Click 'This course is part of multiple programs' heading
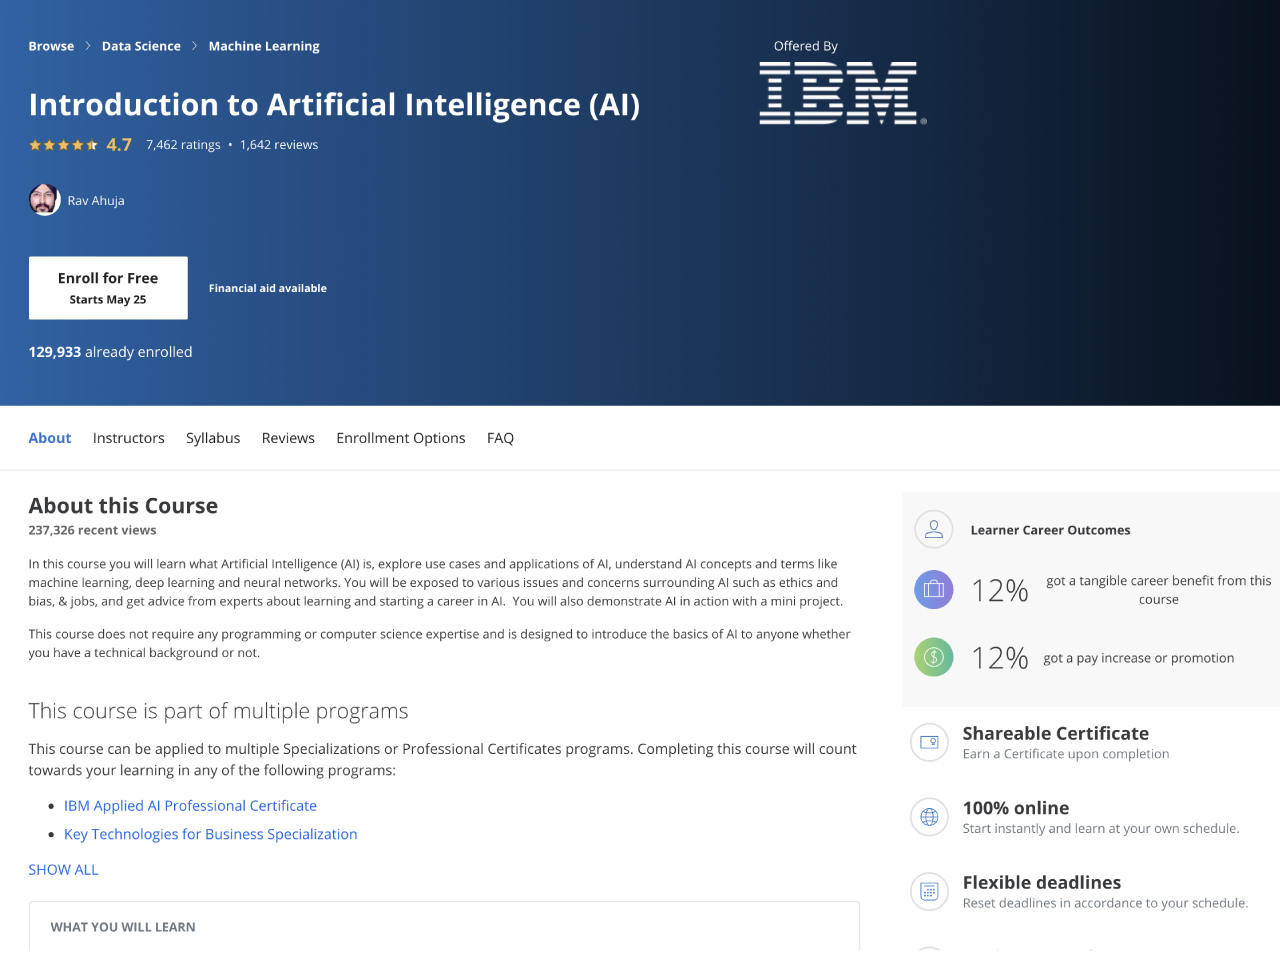 [218, 711]
